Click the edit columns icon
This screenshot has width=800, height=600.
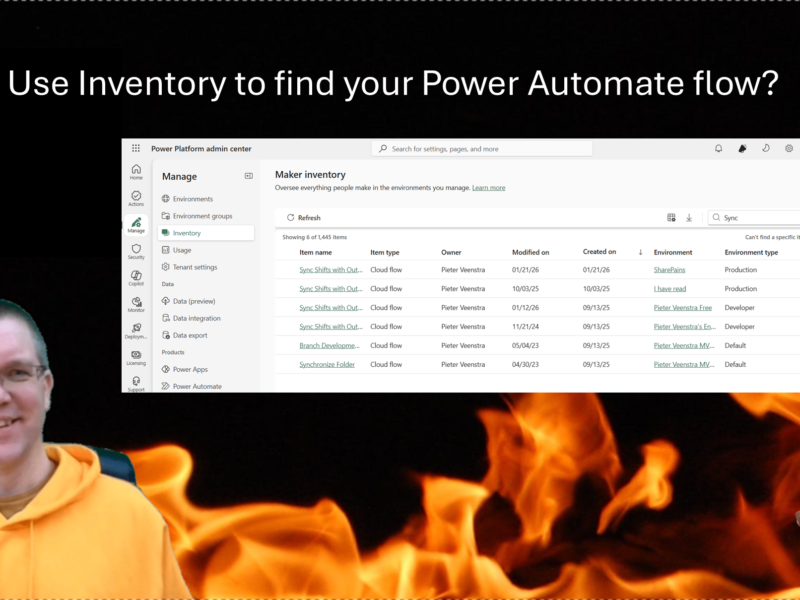point(671,217)
